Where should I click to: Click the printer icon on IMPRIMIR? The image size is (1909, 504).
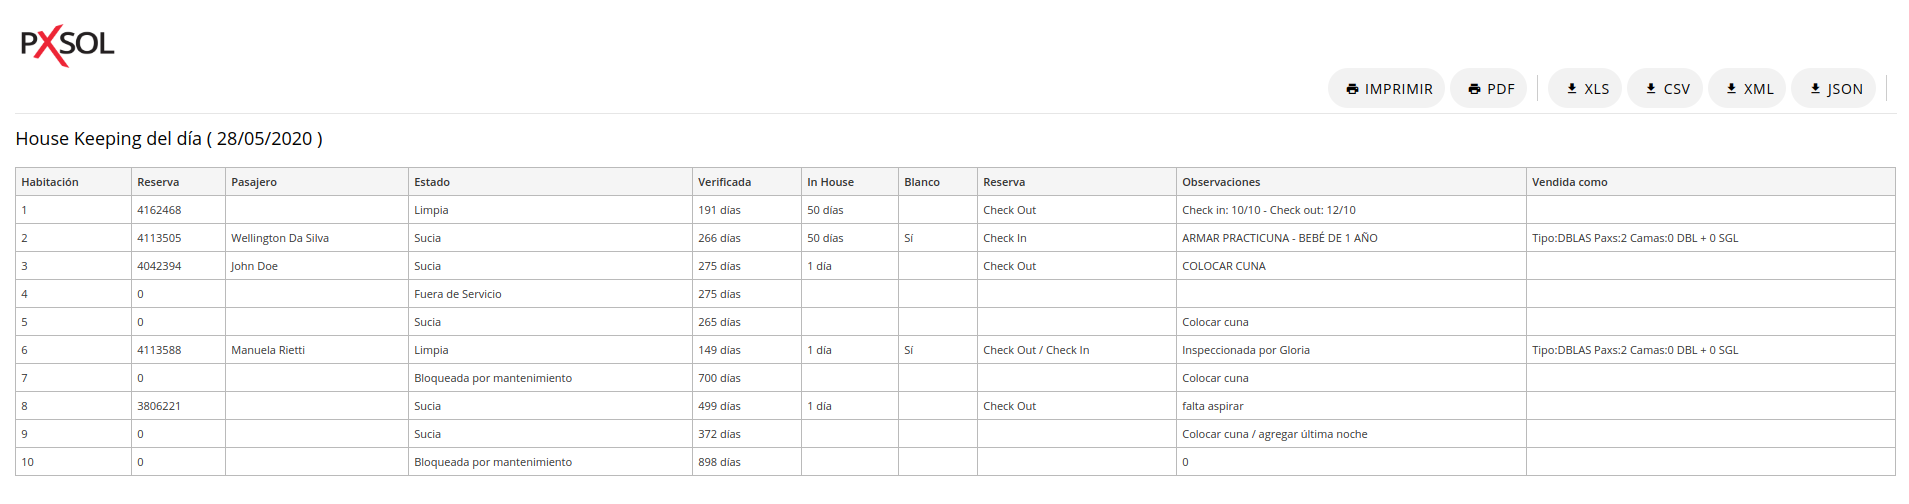click(1352, 89)
